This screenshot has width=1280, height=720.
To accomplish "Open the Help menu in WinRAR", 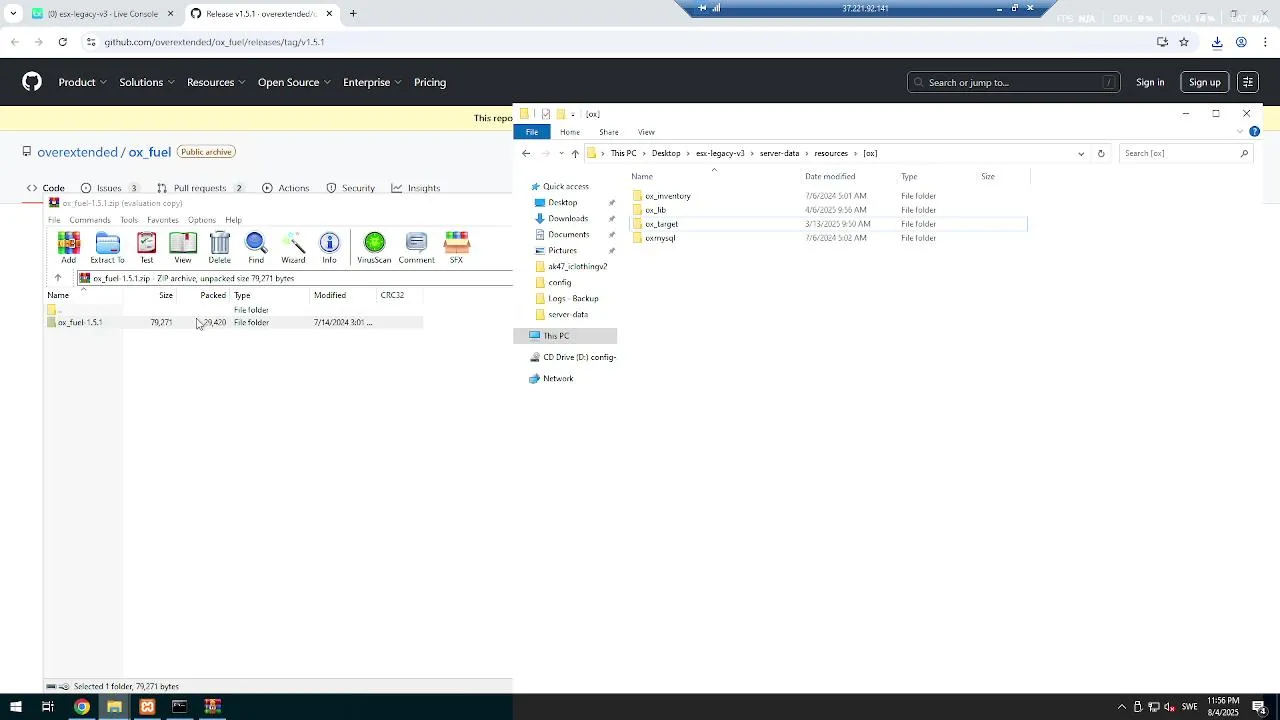I will [x=233, y=220].
